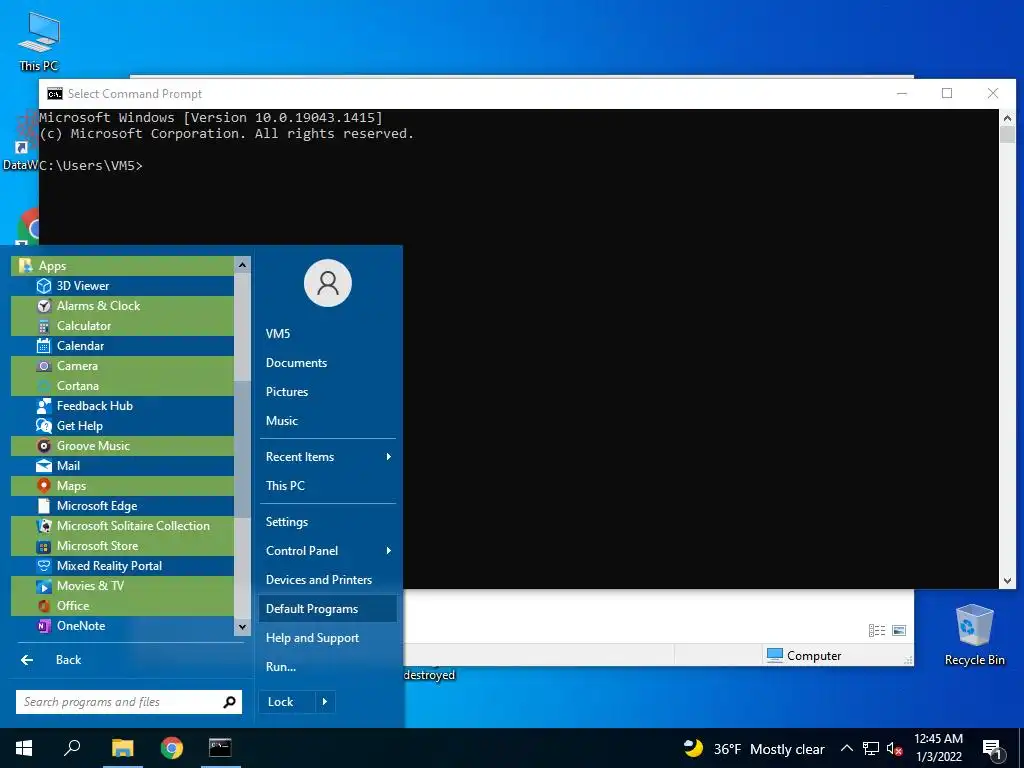Open This PC in start menu
Image resolution: width=1024 pixels, height=768 pixels.
(x=328, y=486)
